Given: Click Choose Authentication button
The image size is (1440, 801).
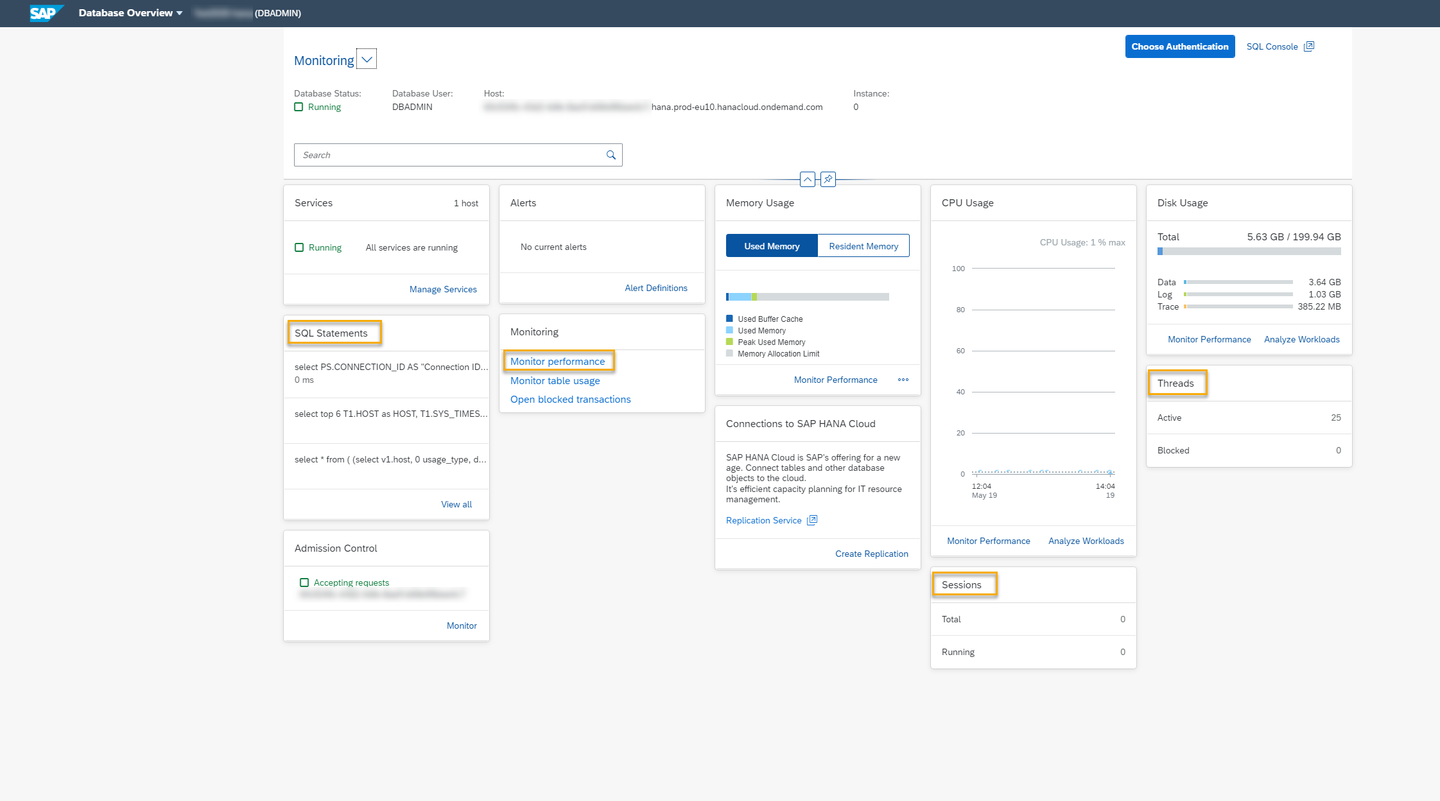Looking at the screenshot, I should tap(1180, 46).
